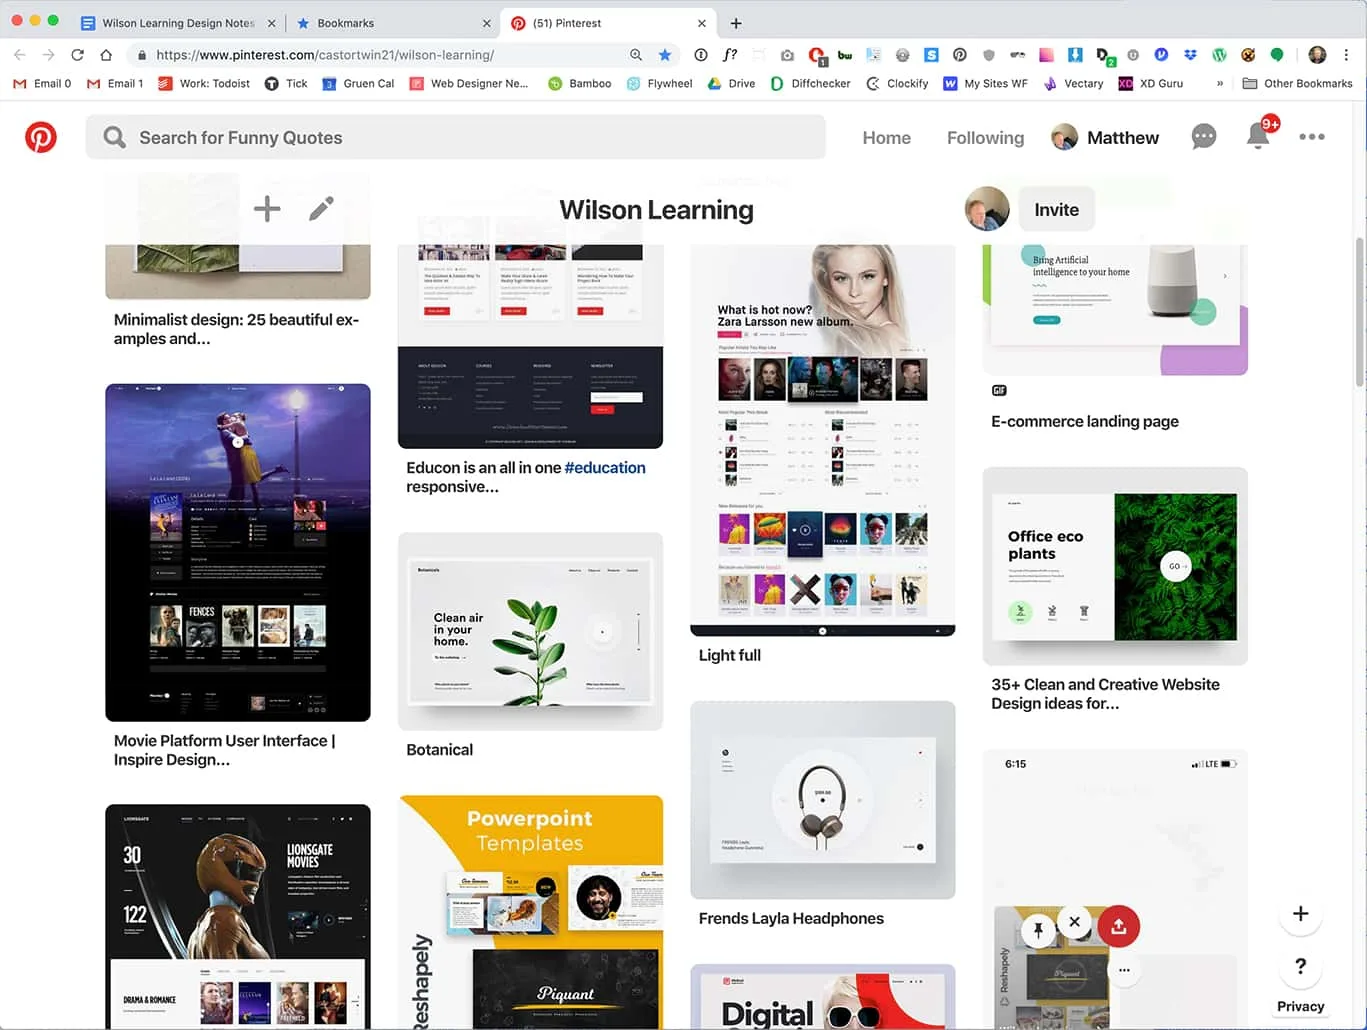Image resolution: width=1367 pixels, height=1030 pixels.
Task: Click the Search for Funny Quotes field
Action: (456, 137)
